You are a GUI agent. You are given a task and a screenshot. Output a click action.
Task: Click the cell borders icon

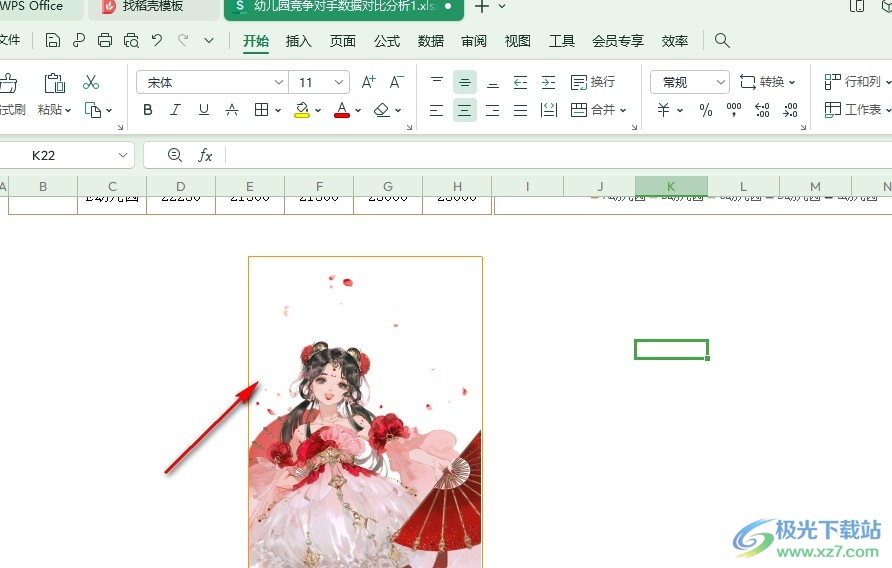point(261,110)
